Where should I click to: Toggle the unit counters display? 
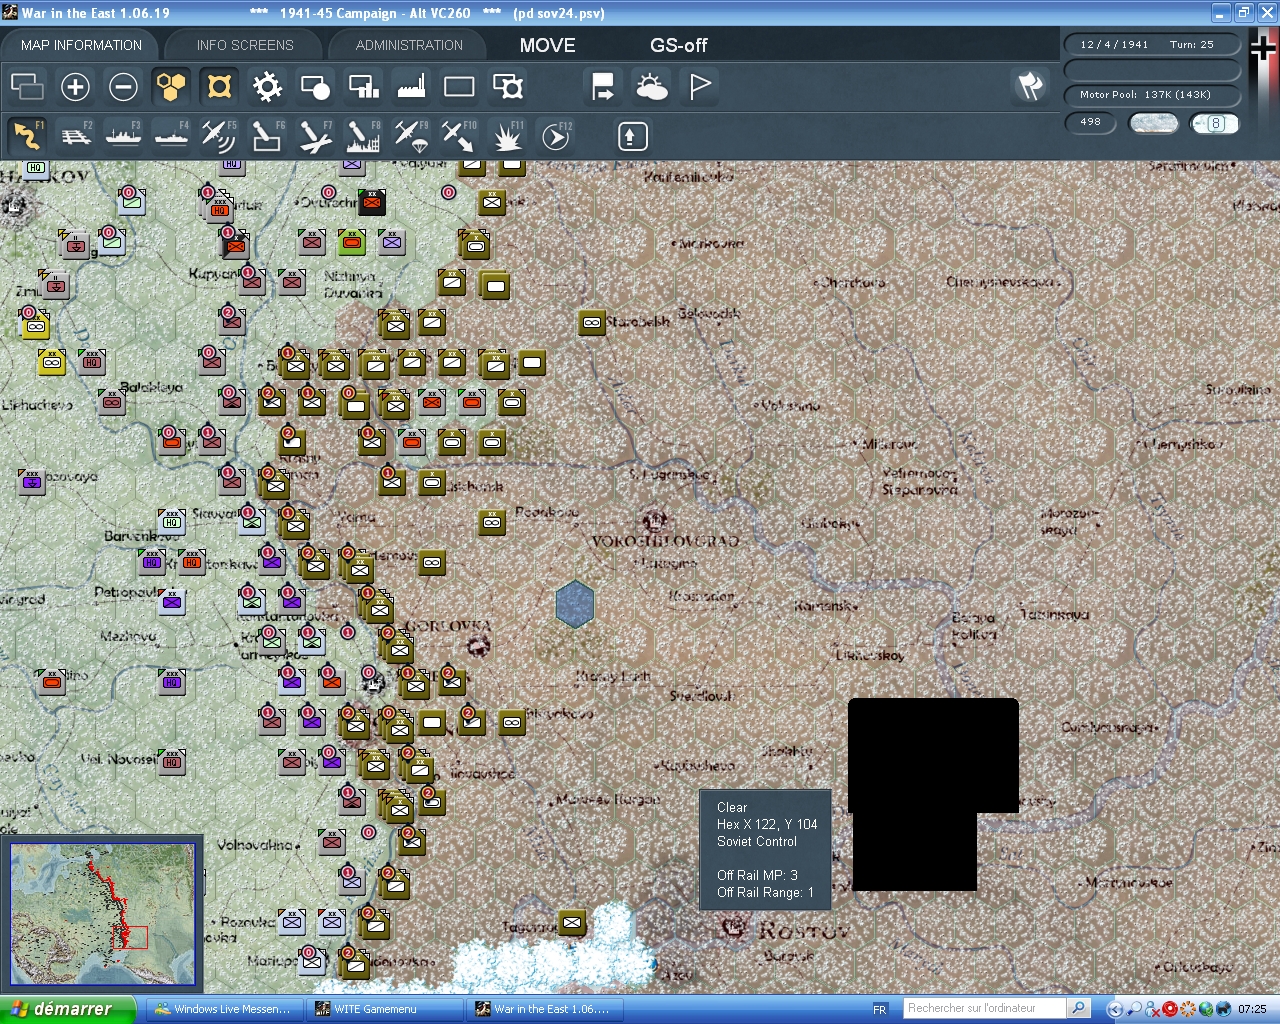[218, 87]
